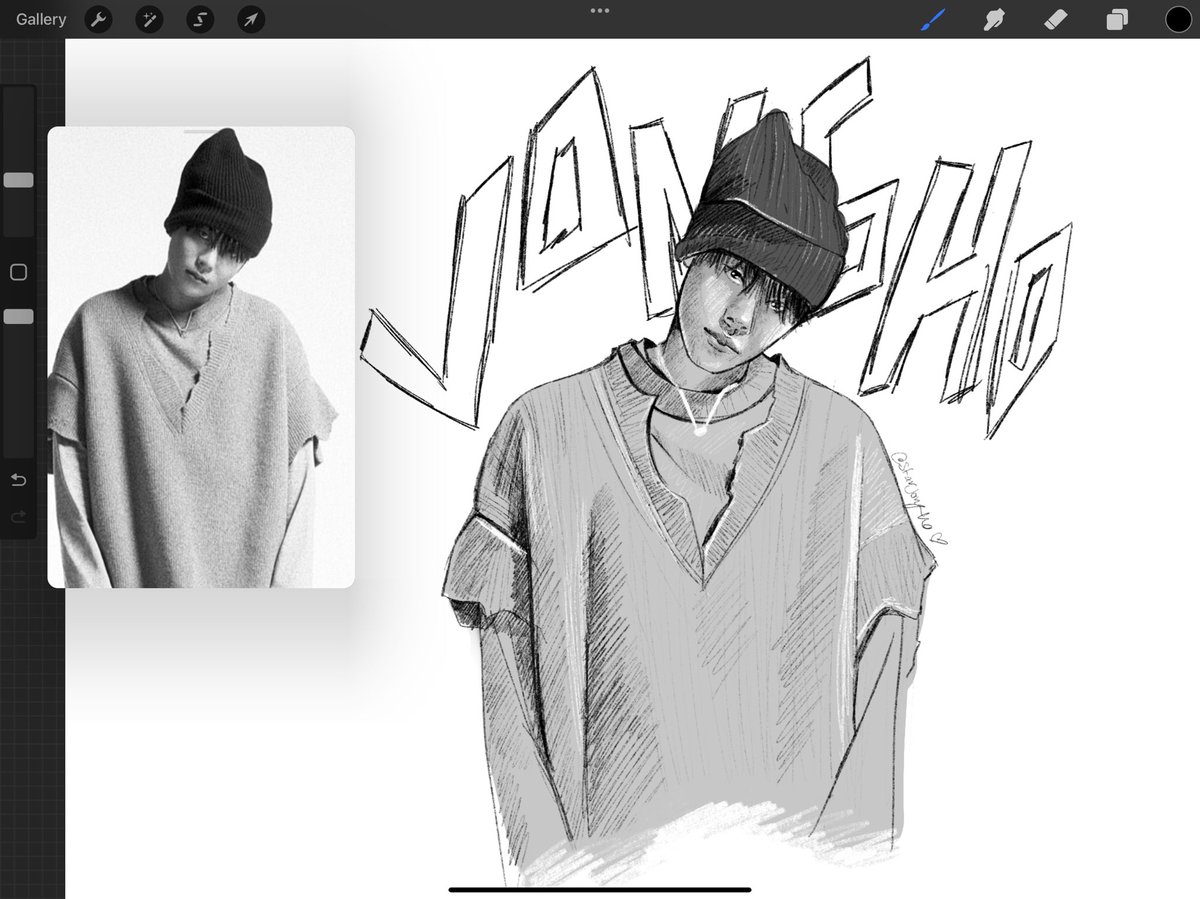The height and width of the screenshot is (899, 1200).
Task: Open the Actions wrench menu
Action: coord(98,19)
